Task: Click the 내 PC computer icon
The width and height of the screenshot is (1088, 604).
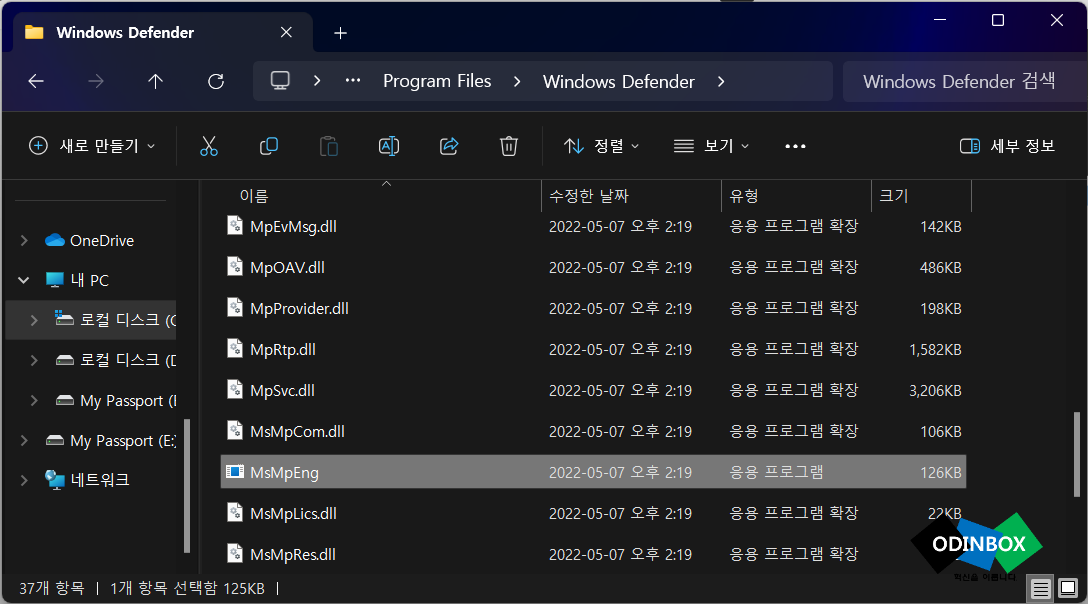Action: [55, 280]
